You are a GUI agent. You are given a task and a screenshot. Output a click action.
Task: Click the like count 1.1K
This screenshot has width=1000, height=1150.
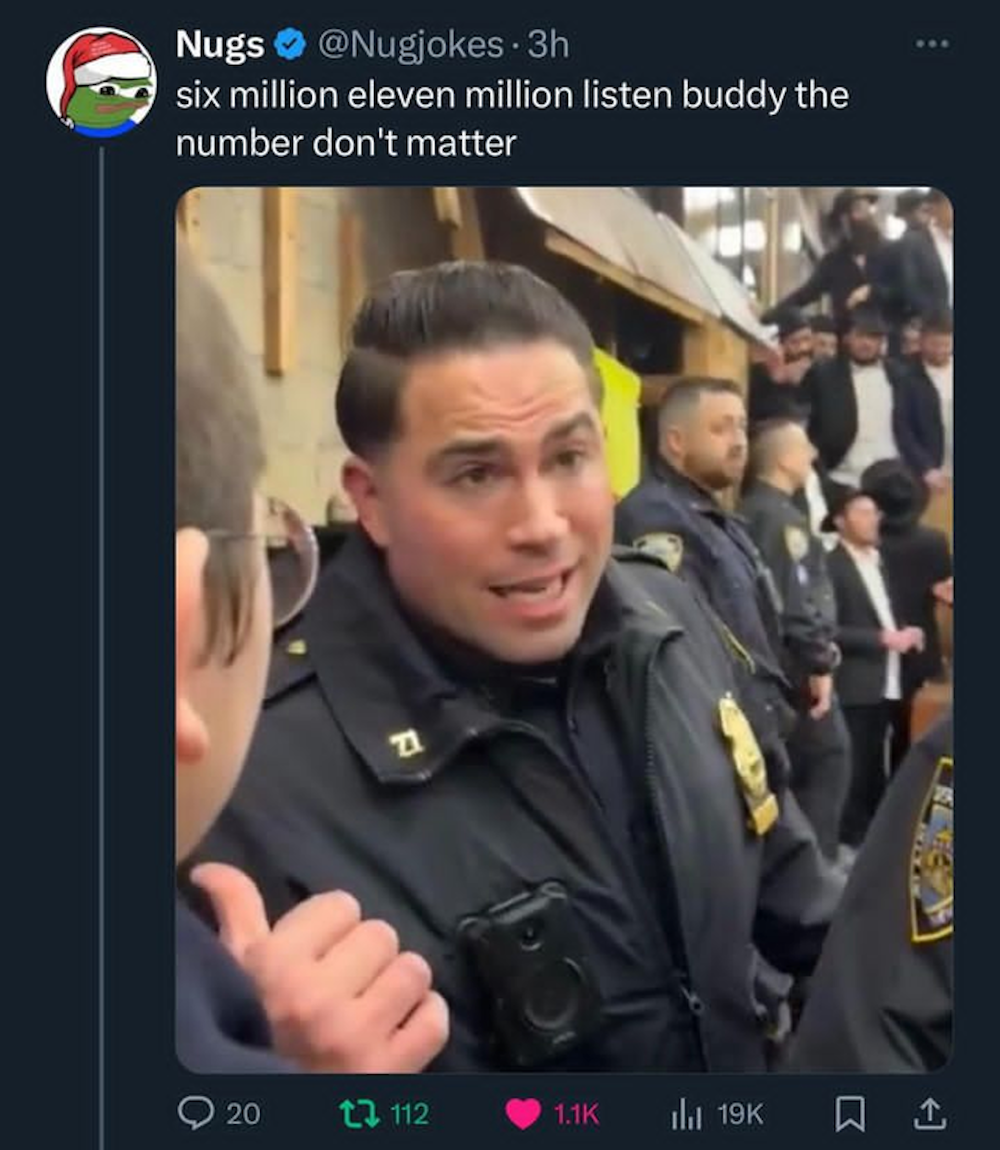(x=577, y=1113)
